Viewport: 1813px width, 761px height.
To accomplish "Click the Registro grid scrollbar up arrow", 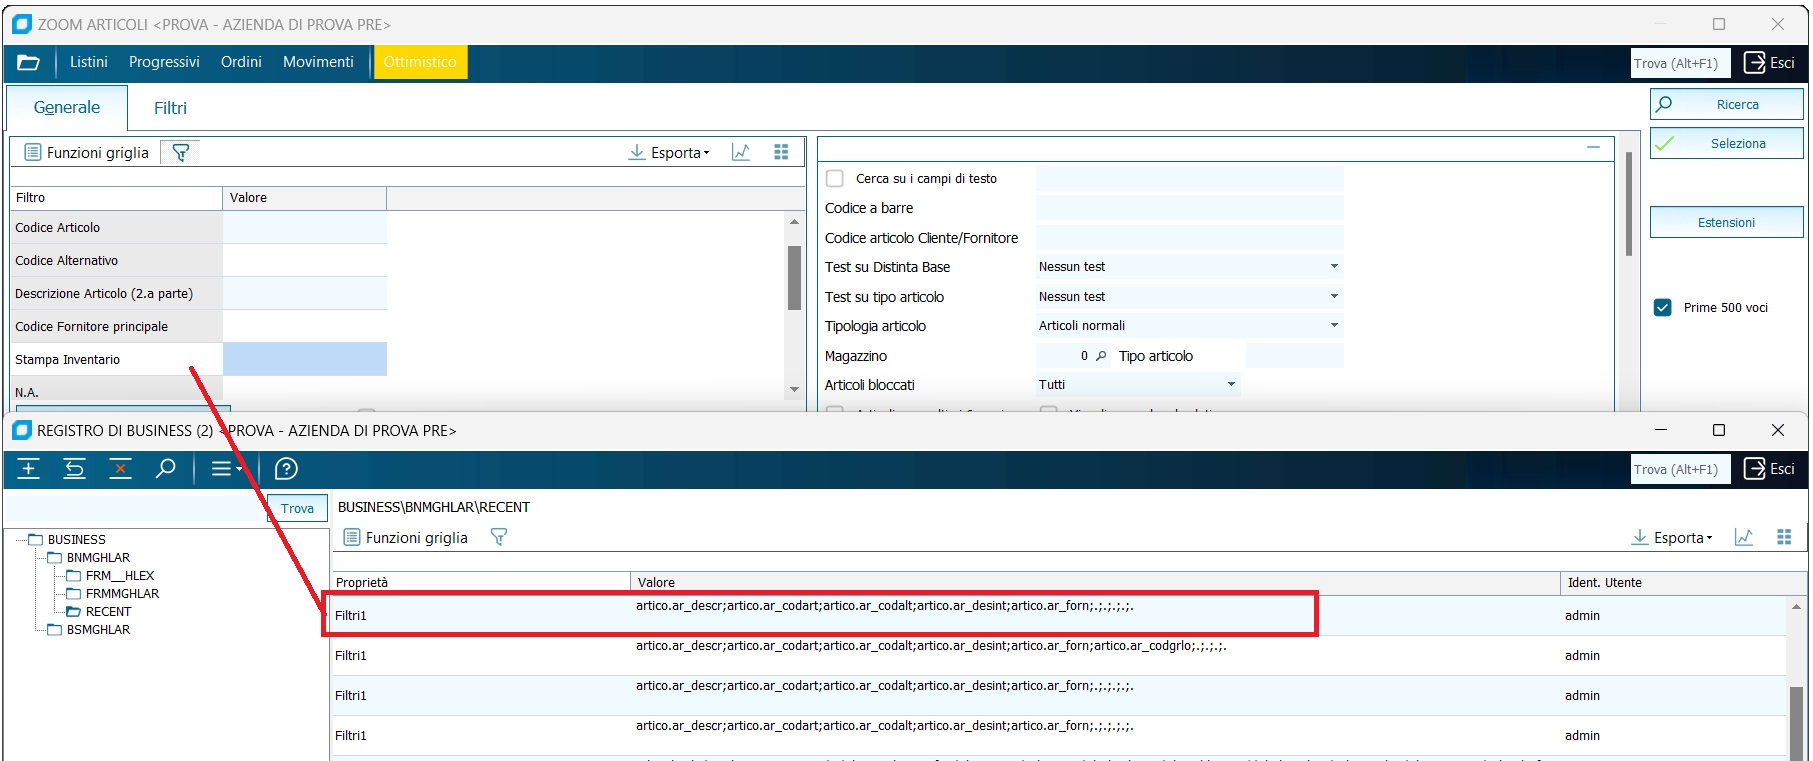I will click(x=1796, y=606).
